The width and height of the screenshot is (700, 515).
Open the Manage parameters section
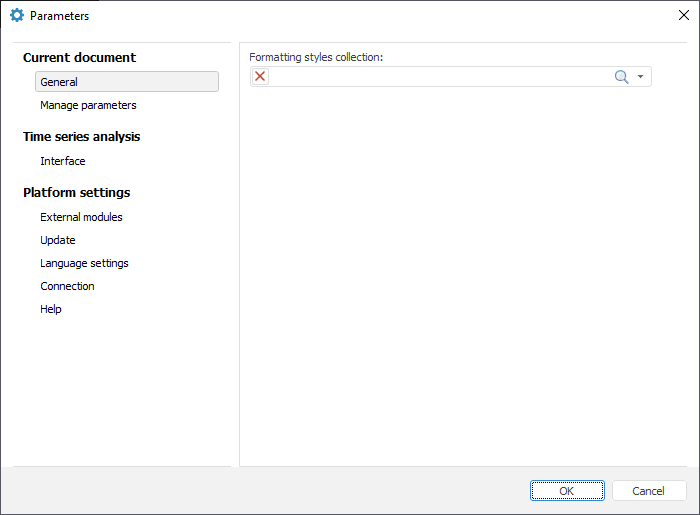click(x=88, y=105)
